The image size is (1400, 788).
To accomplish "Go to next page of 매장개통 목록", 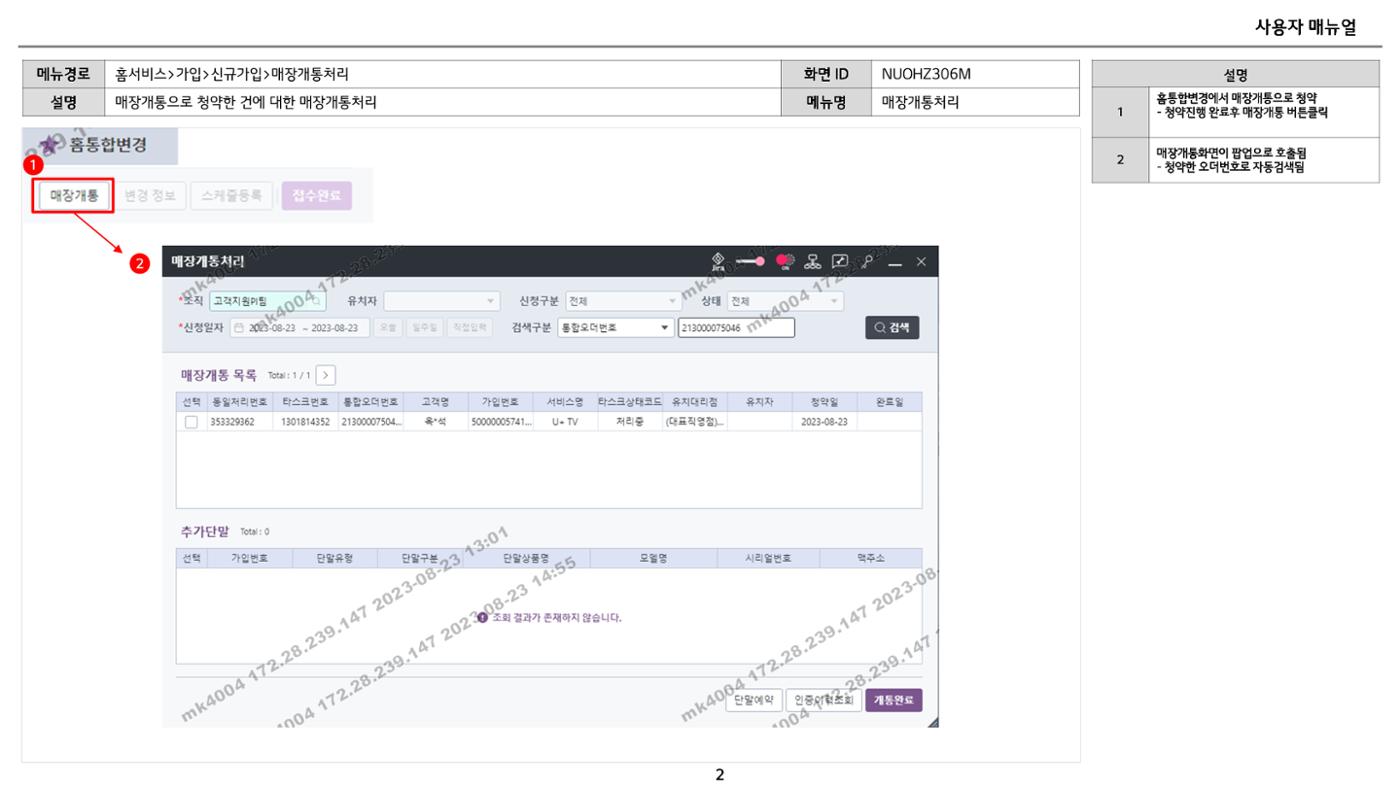I will 326,376.
